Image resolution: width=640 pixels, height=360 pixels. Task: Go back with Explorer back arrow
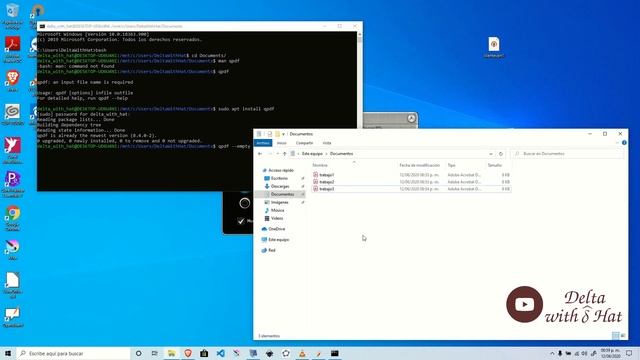[260, 154]
